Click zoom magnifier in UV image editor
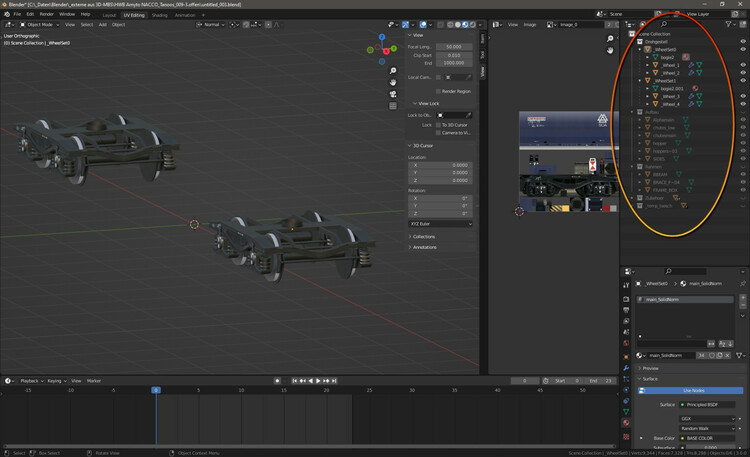The image size is (750, 457). click(x=610, y=39)
